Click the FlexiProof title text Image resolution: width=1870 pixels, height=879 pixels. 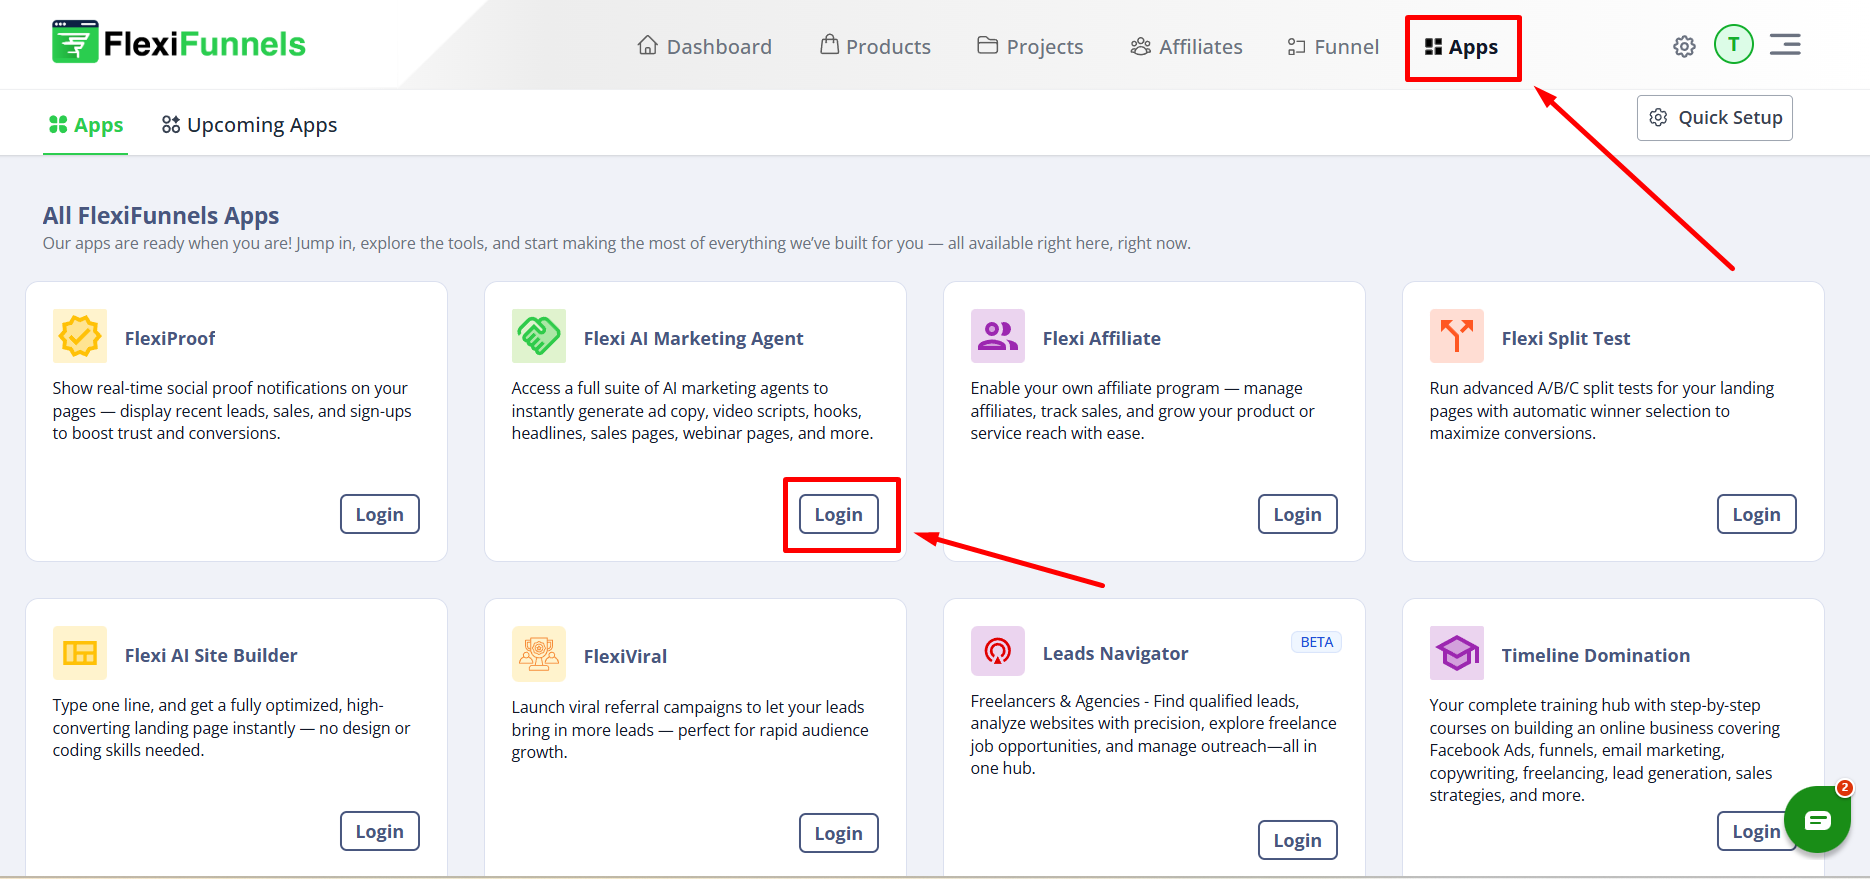[x=170, y=338]
